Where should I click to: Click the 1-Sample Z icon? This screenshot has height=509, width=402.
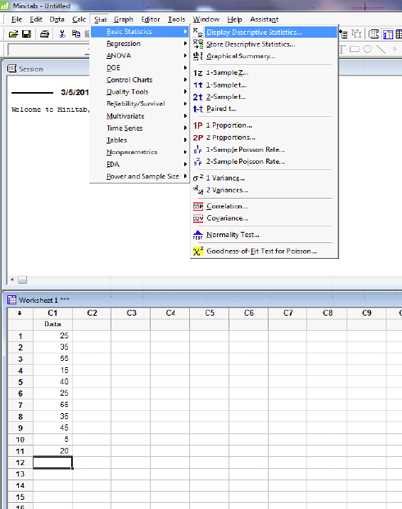198,73
